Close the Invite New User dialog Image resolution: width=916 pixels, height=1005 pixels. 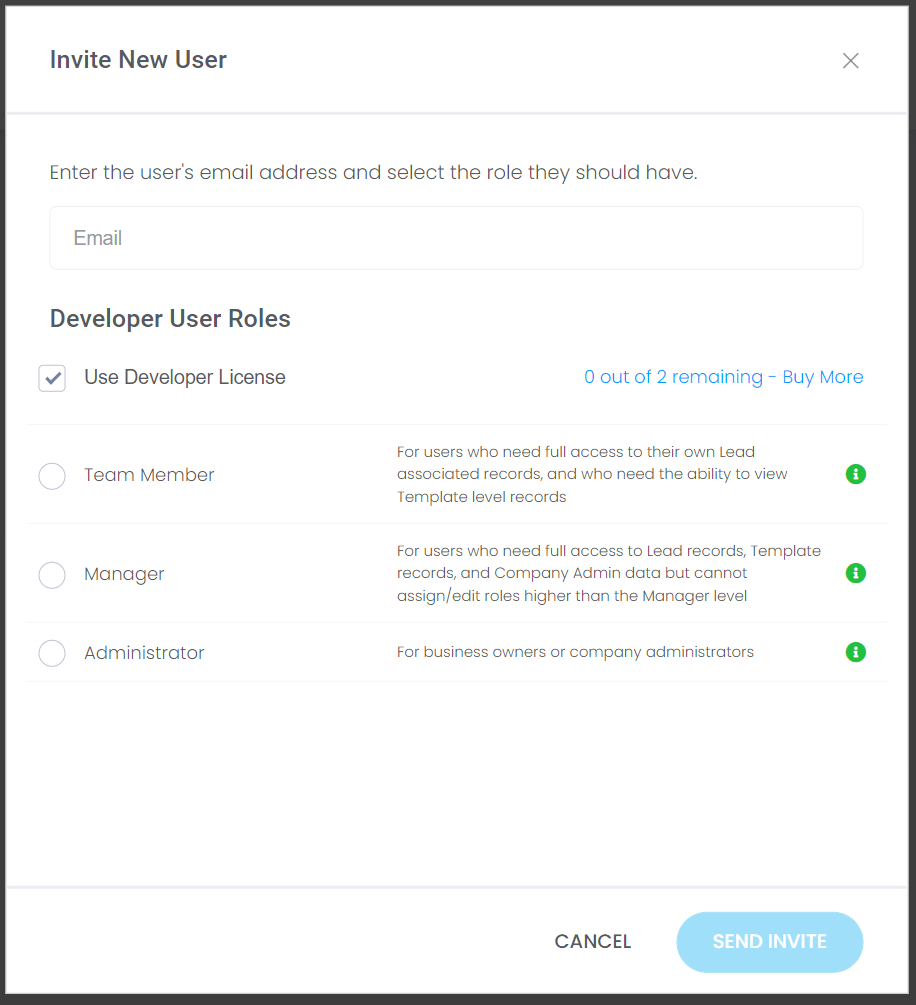tap(850, 60)
